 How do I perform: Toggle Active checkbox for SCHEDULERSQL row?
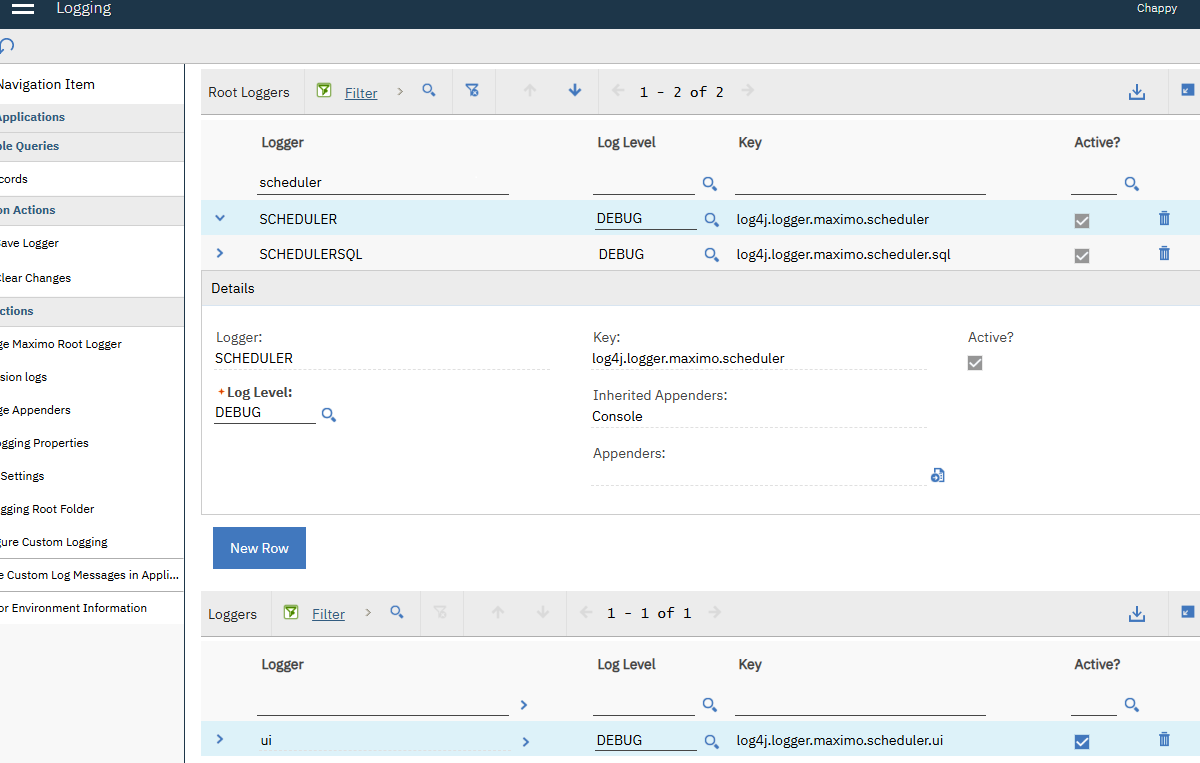pyautogui.click(x=1081, y=256)
